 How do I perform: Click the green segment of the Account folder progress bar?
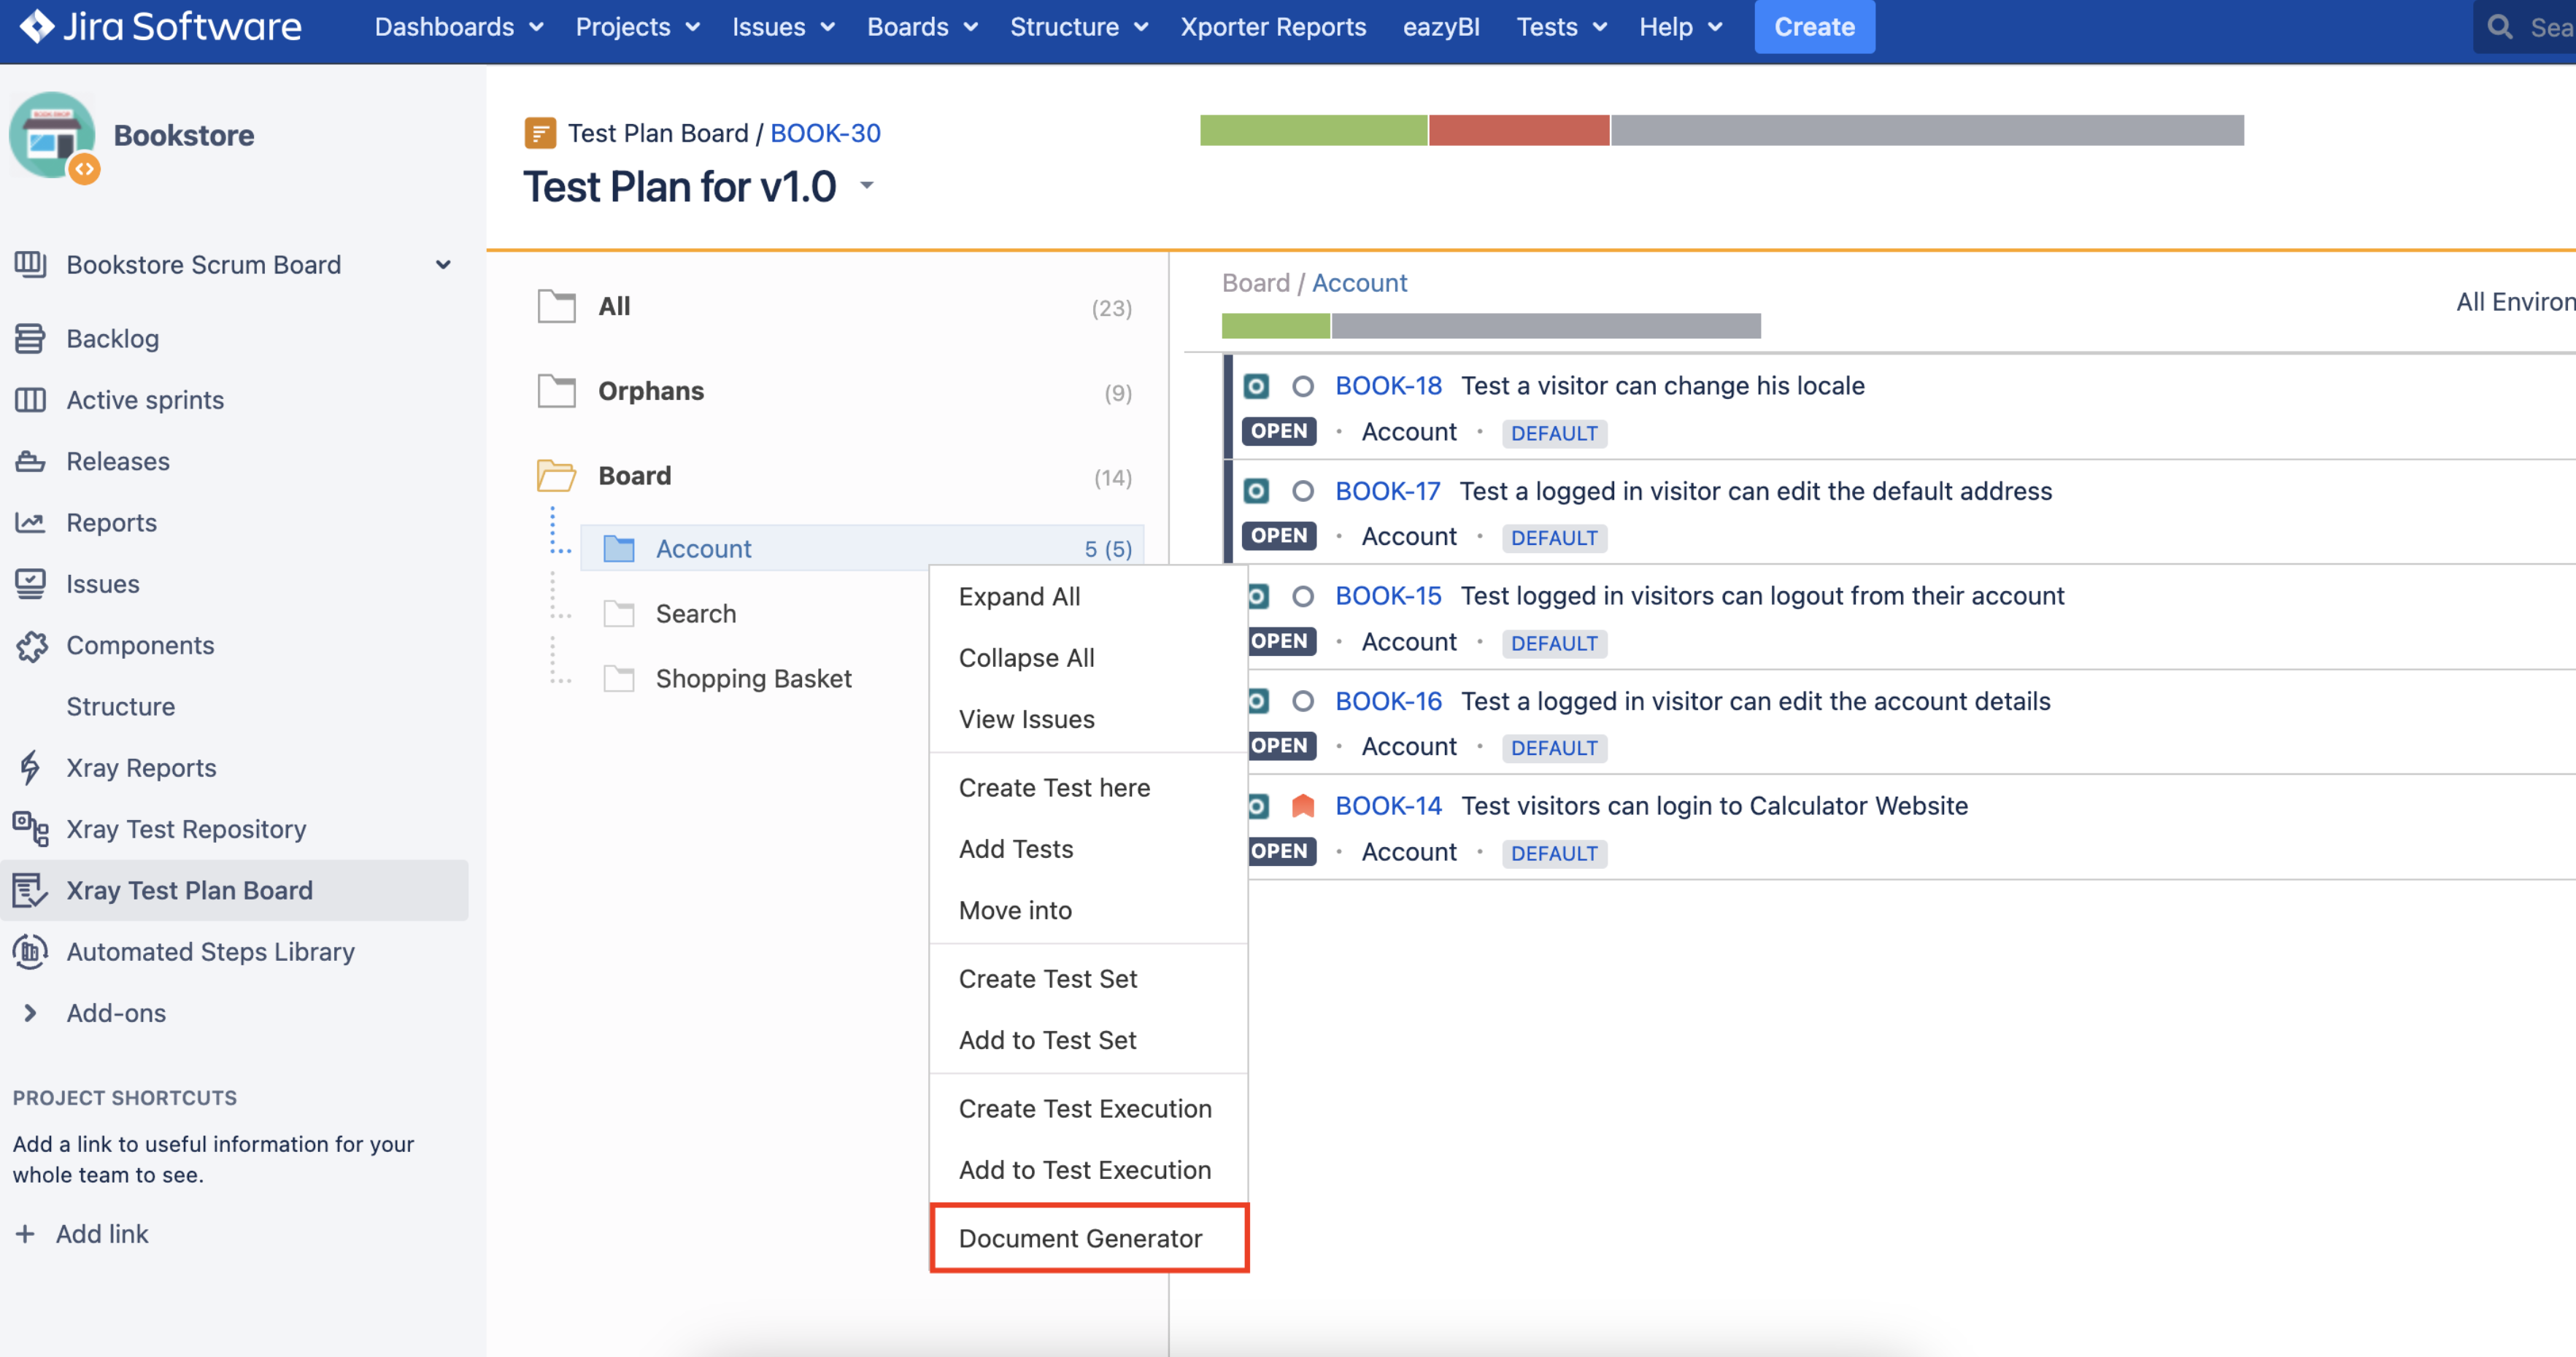click(1276, 326)
